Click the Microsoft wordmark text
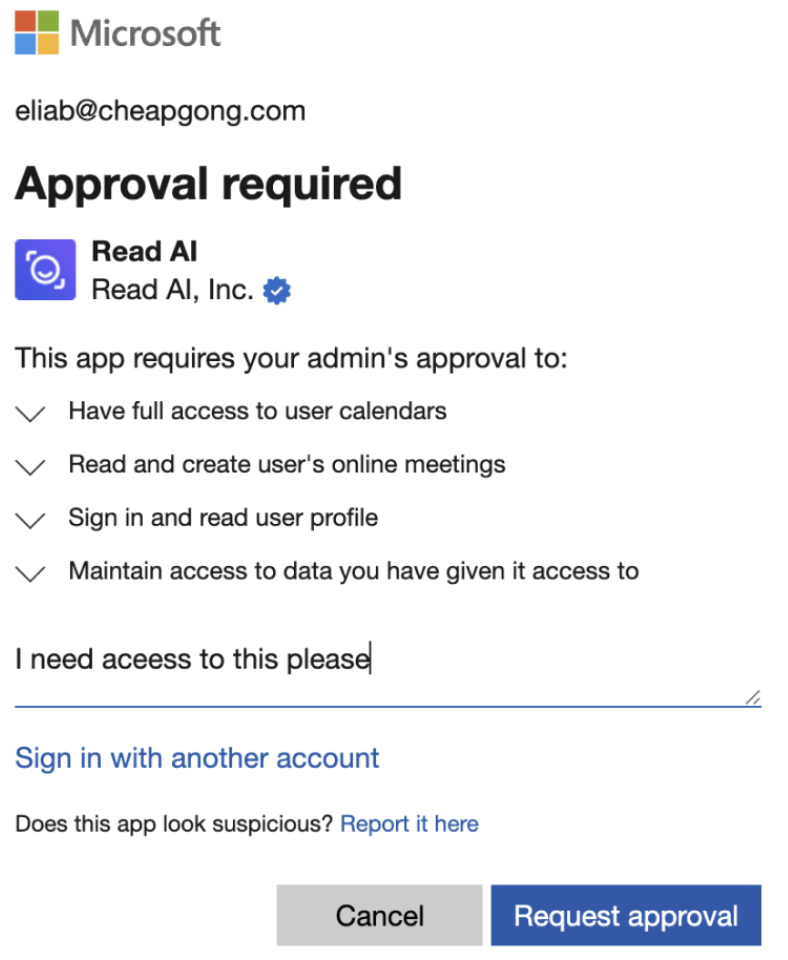The image size is (788, 960). coord(145,33)
